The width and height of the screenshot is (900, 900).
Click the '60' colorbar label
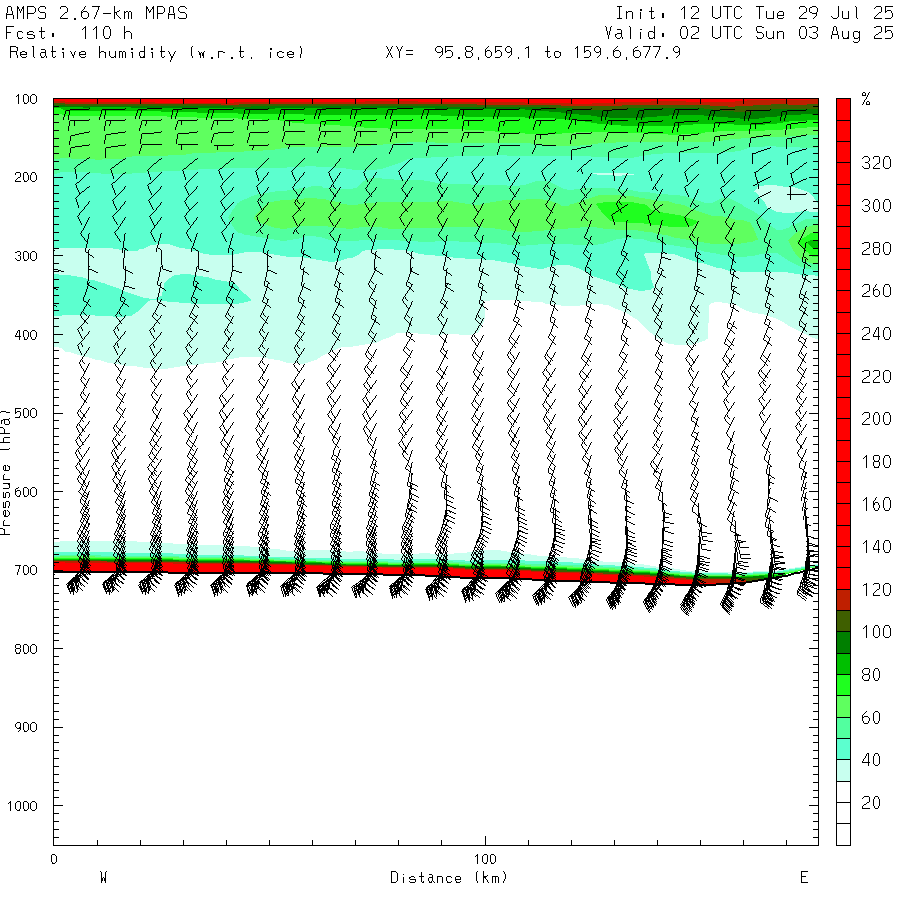(x=871, y=717)
